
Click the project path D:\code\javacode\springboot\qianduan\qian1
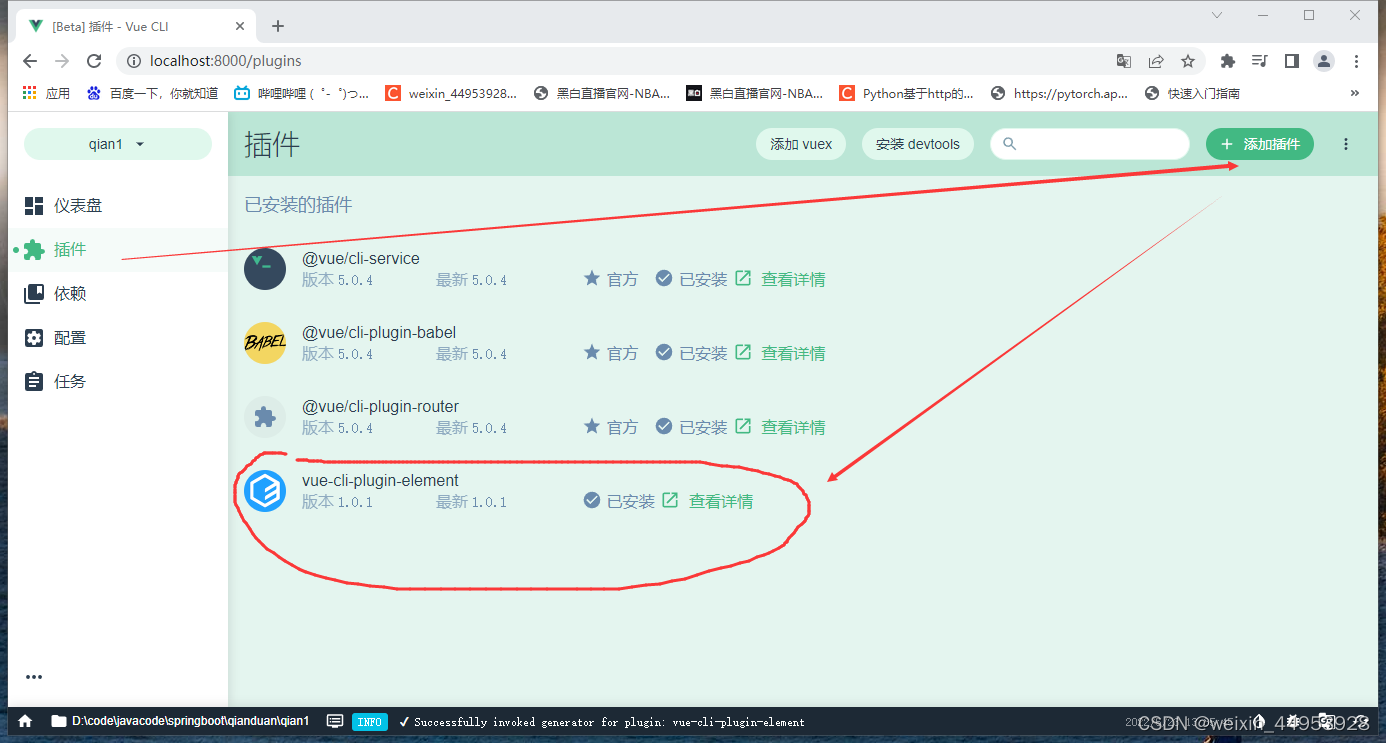click(190, 721)
